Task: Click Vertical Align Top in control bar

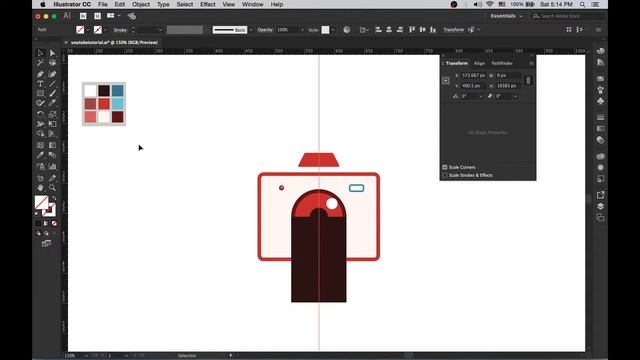Action: click(x=412, y=29)
